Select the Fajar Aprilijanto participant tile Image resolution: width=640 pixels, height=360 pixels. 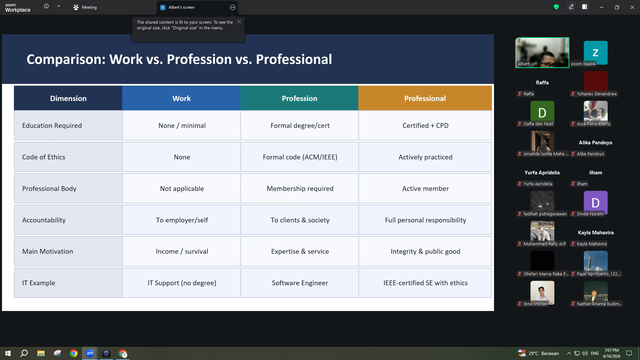click(596, 263)
